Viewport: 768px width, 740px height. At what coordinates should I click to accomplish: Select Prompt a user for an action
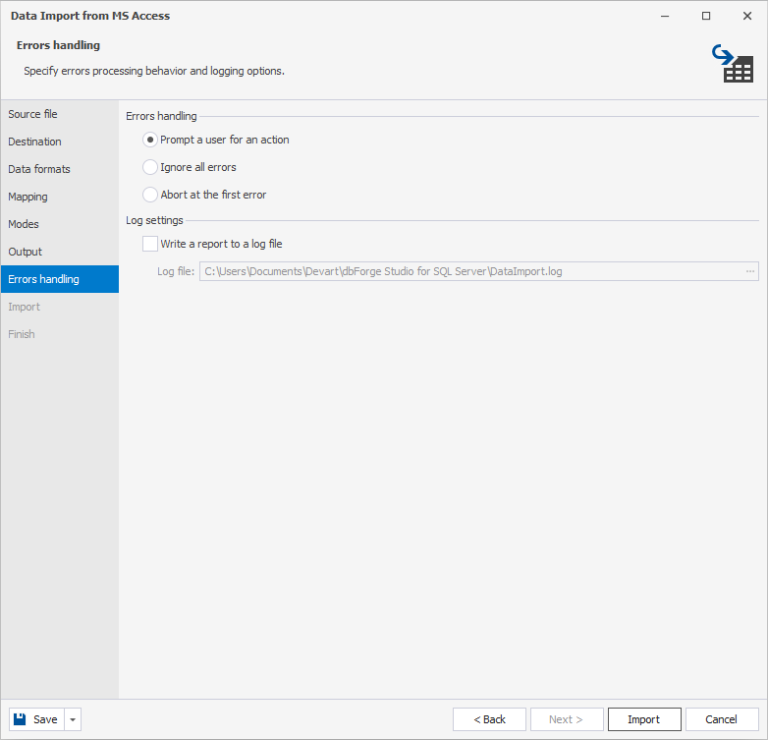[151, 140]
